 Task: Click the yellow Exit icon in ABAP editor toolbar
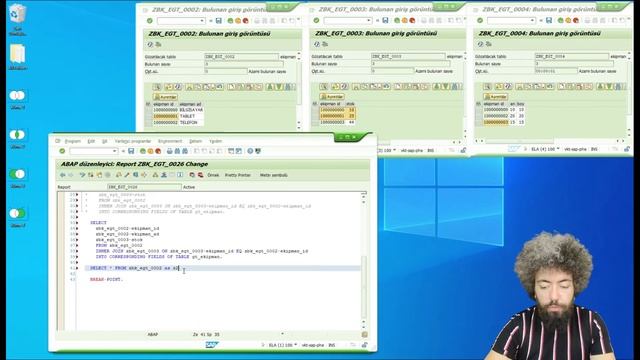150,151
